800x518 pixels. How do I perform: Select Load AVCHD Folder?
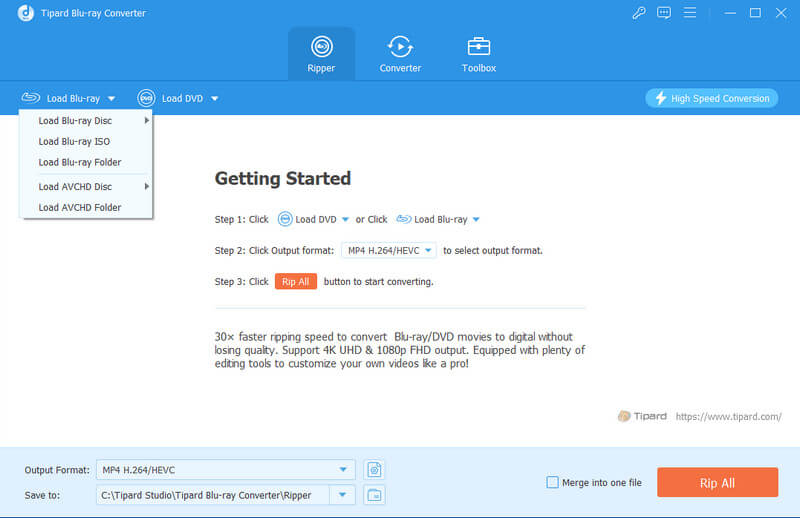pos(86,208)
